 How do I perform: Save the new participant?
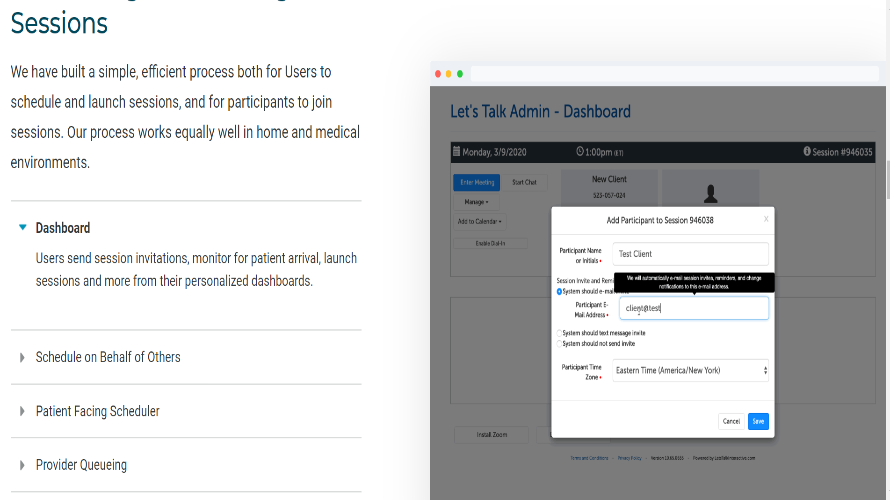[x=758, y=421]
